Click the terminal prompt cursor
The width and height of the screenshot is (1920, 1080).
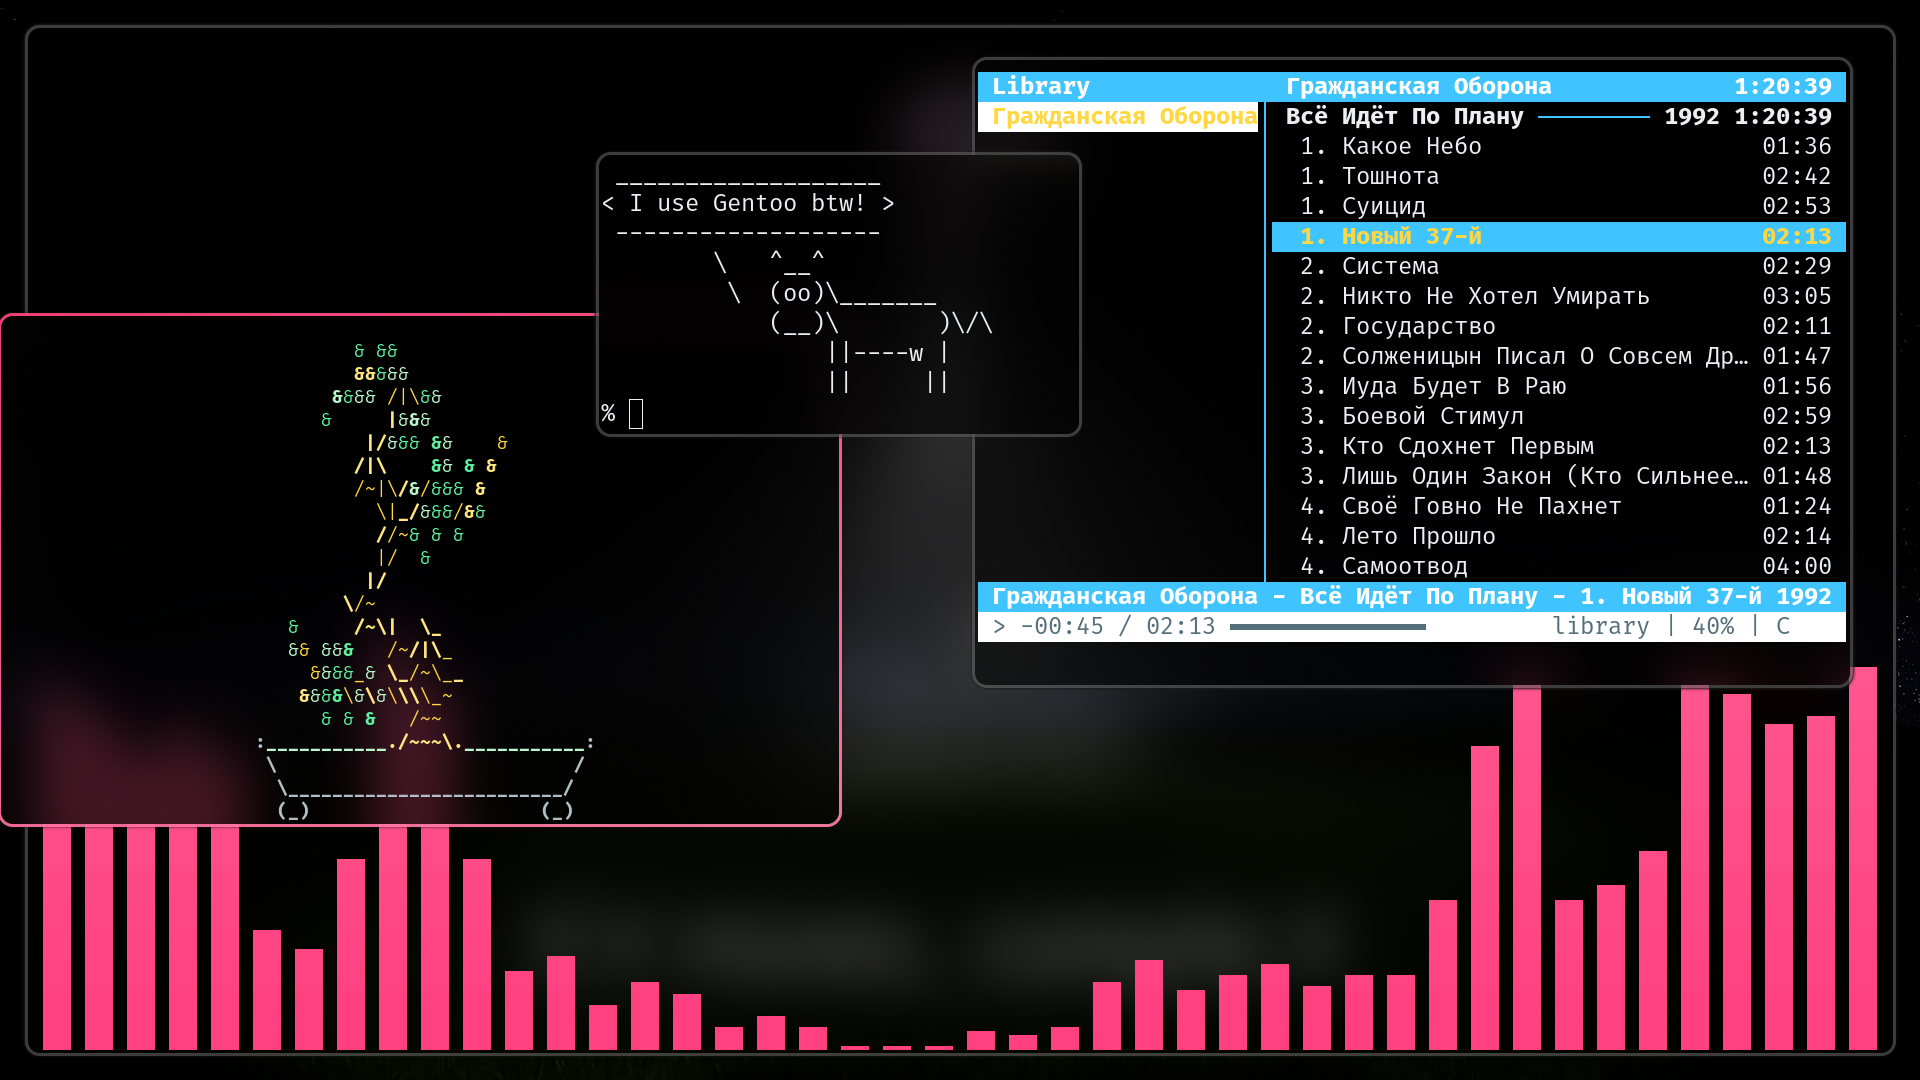(x=636, y=414)
